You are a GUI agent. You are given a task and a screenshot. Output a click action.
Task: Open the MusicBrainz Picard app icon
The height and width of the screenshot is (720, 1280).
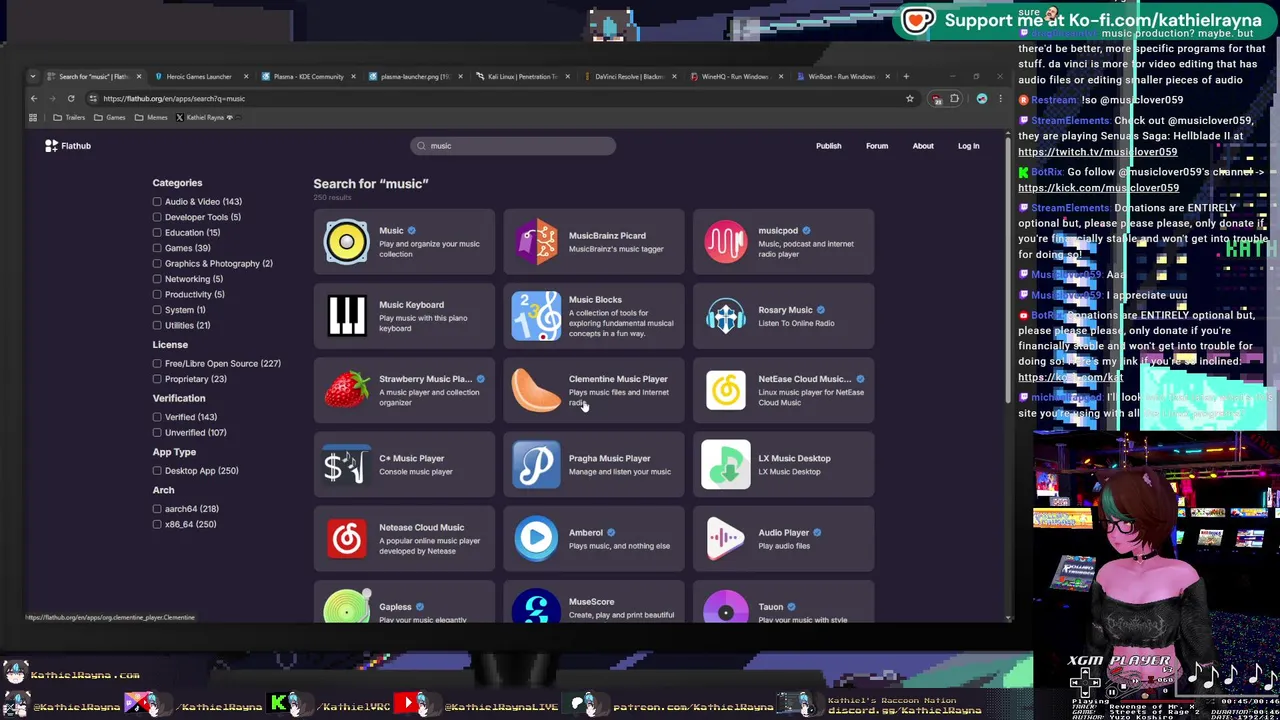536,241
